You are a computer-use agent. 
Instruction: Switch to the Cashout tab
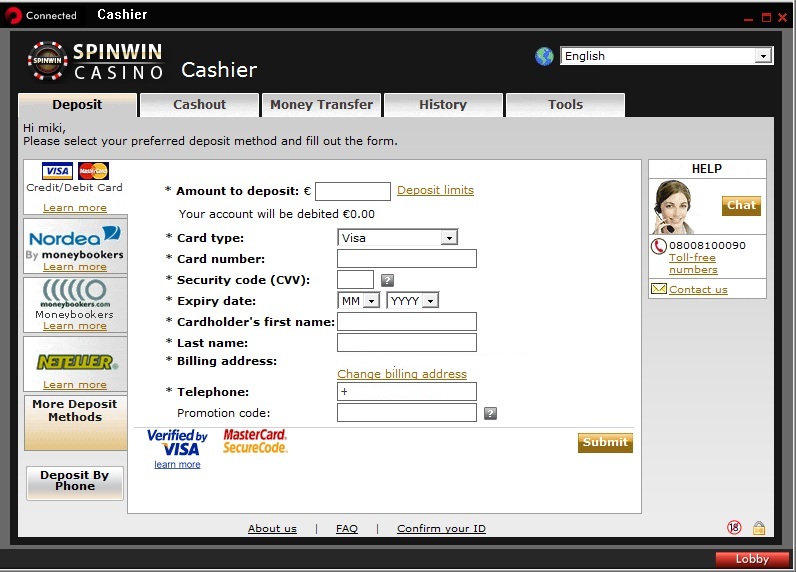tap(199, 105)
